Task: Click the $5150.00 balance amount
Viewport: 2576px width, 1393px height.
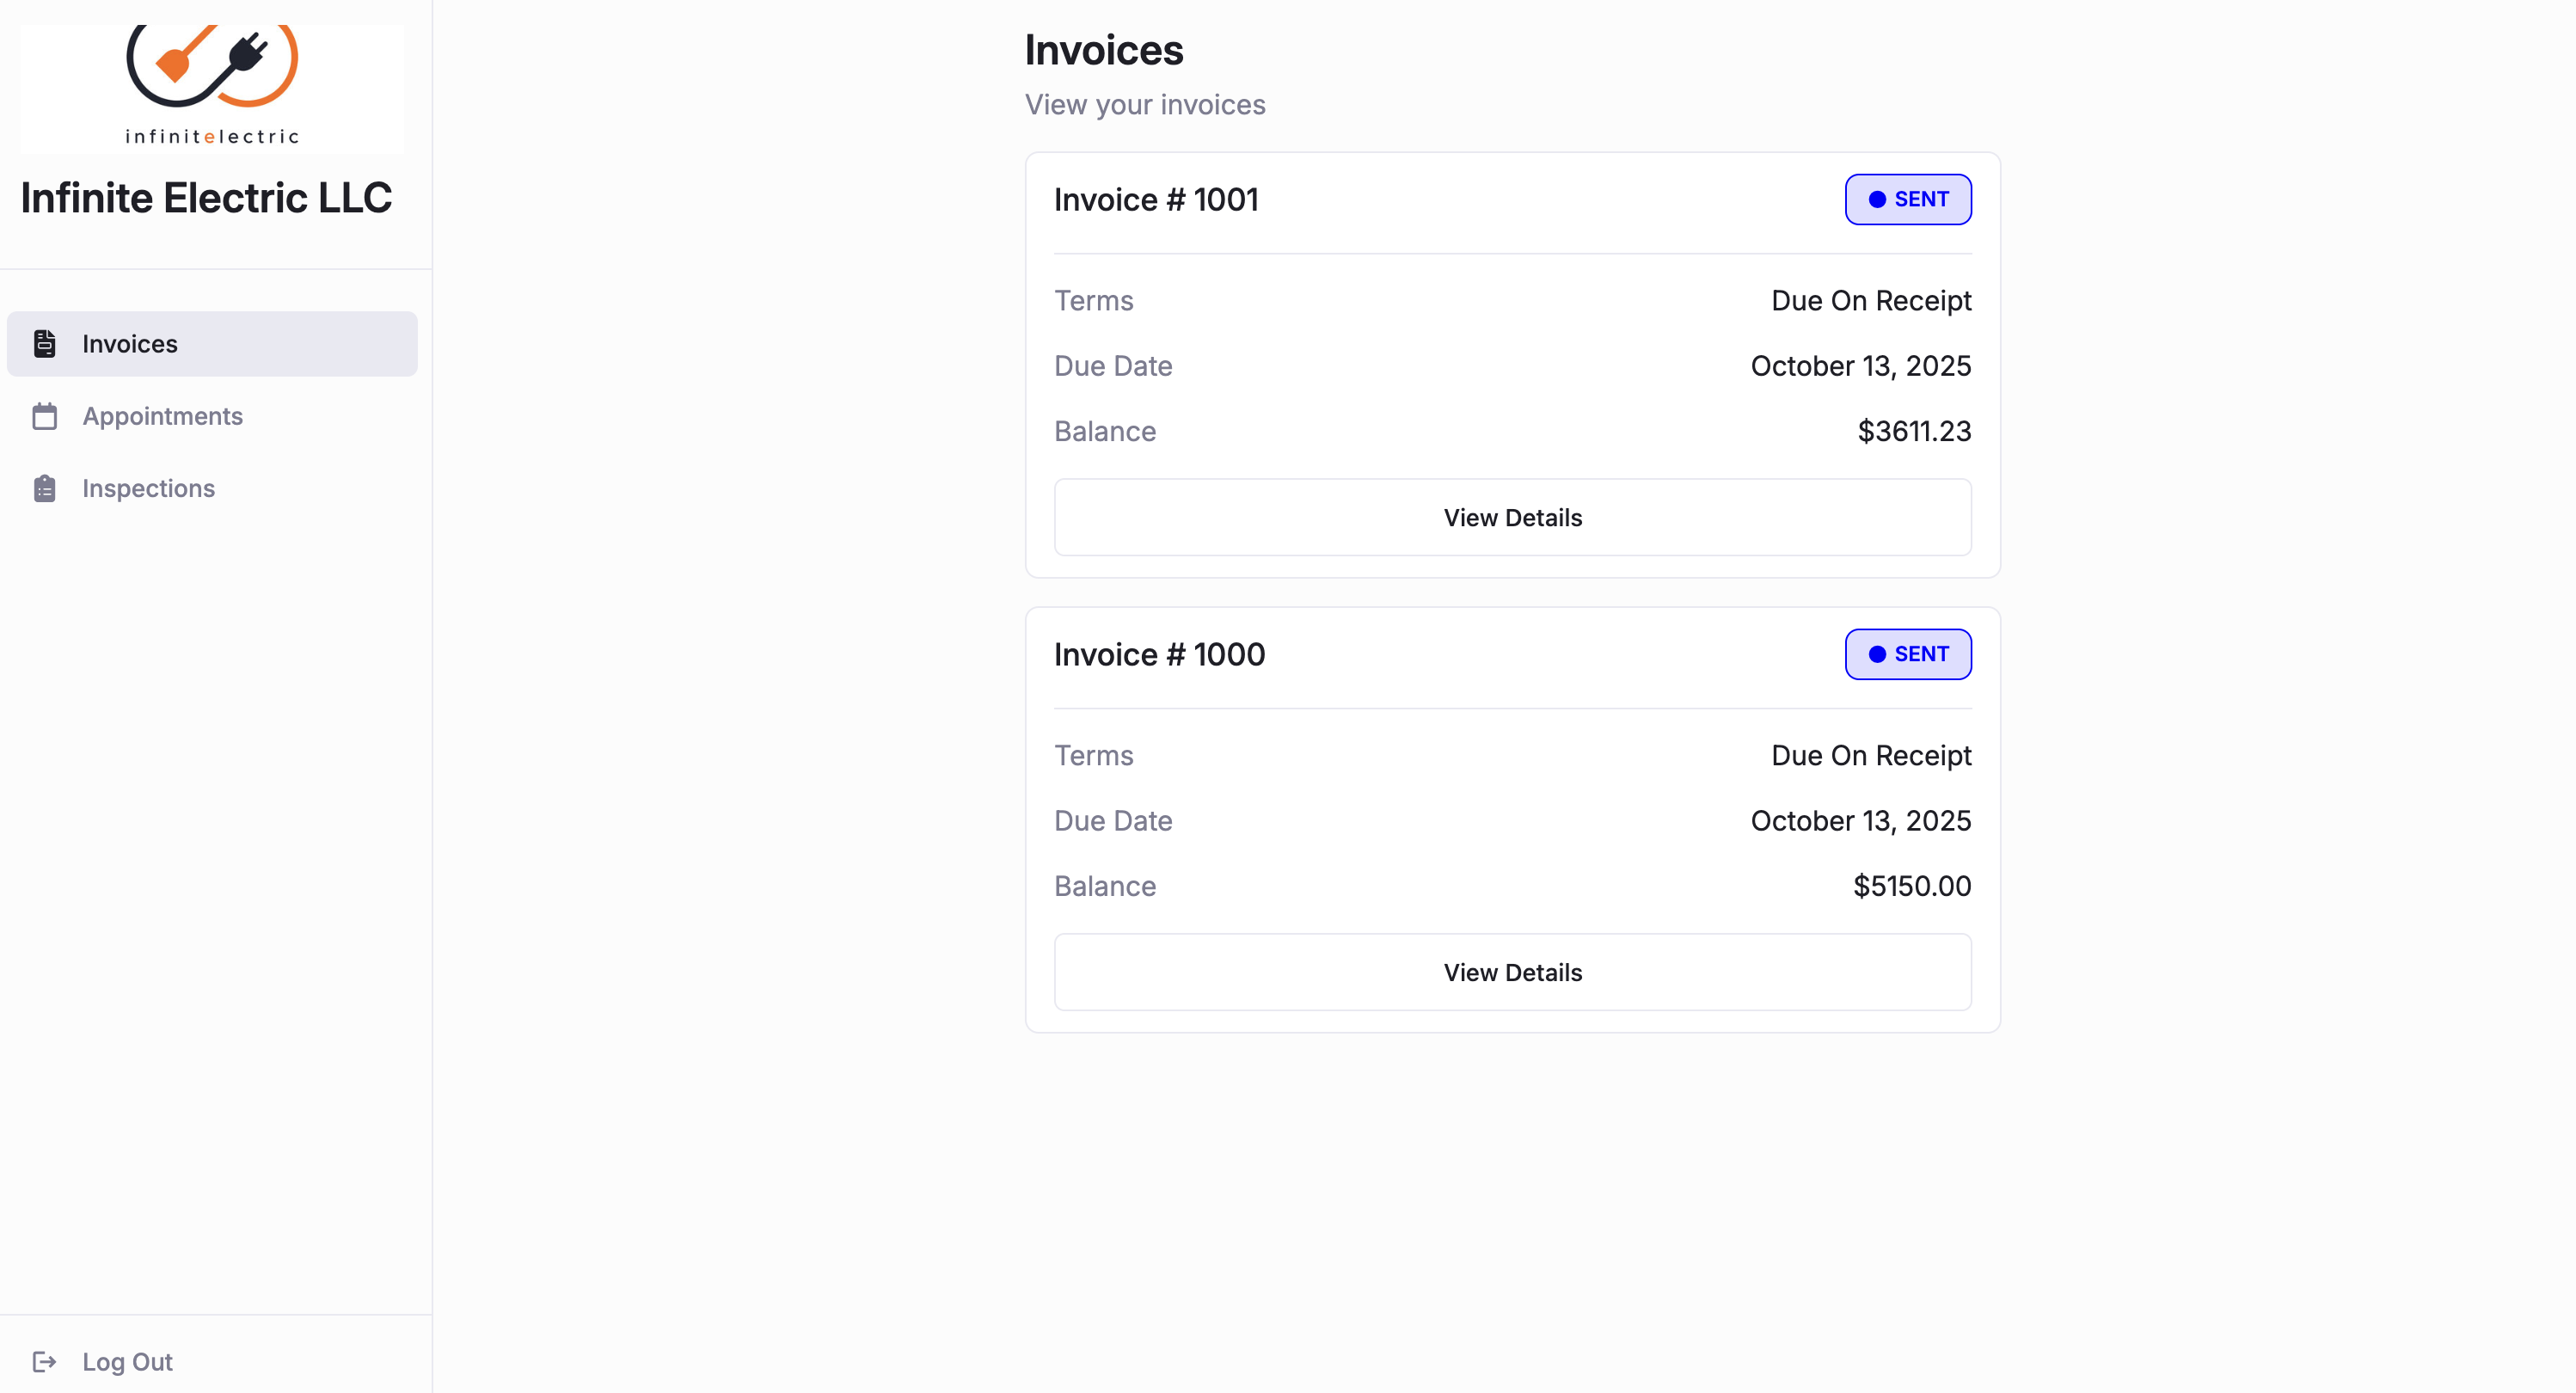Action: click(1911, 886)
